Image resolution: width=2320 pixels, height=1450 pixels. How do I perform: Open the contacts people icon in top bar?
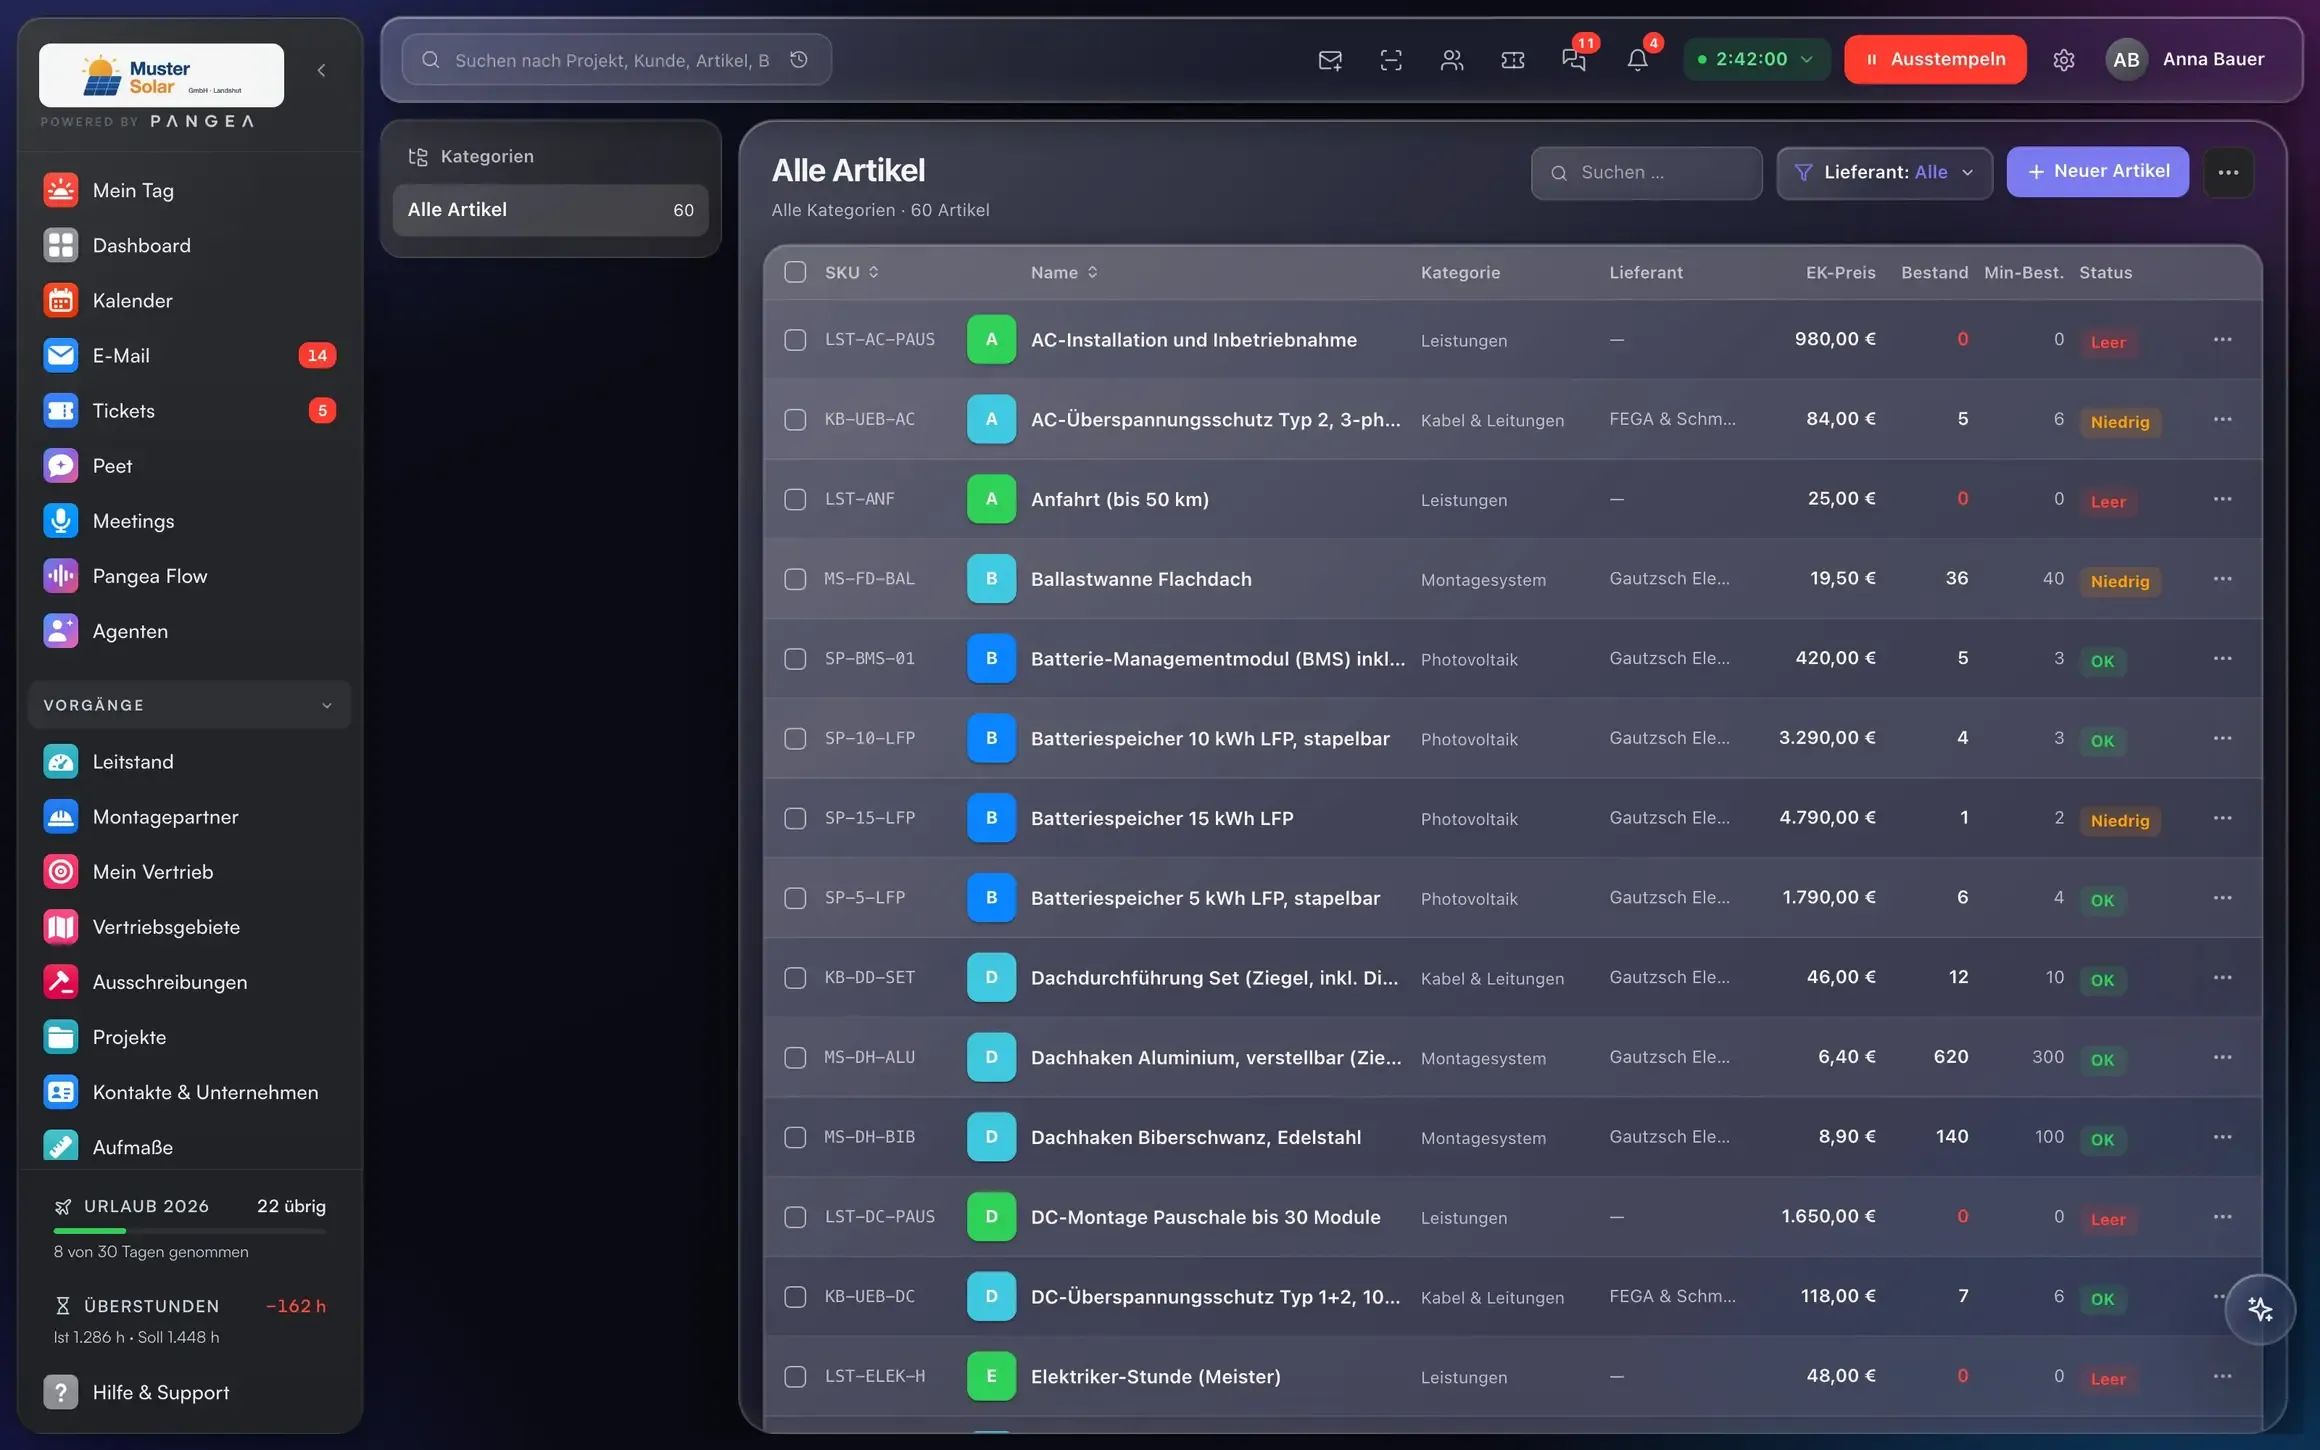pos(1452,60)
